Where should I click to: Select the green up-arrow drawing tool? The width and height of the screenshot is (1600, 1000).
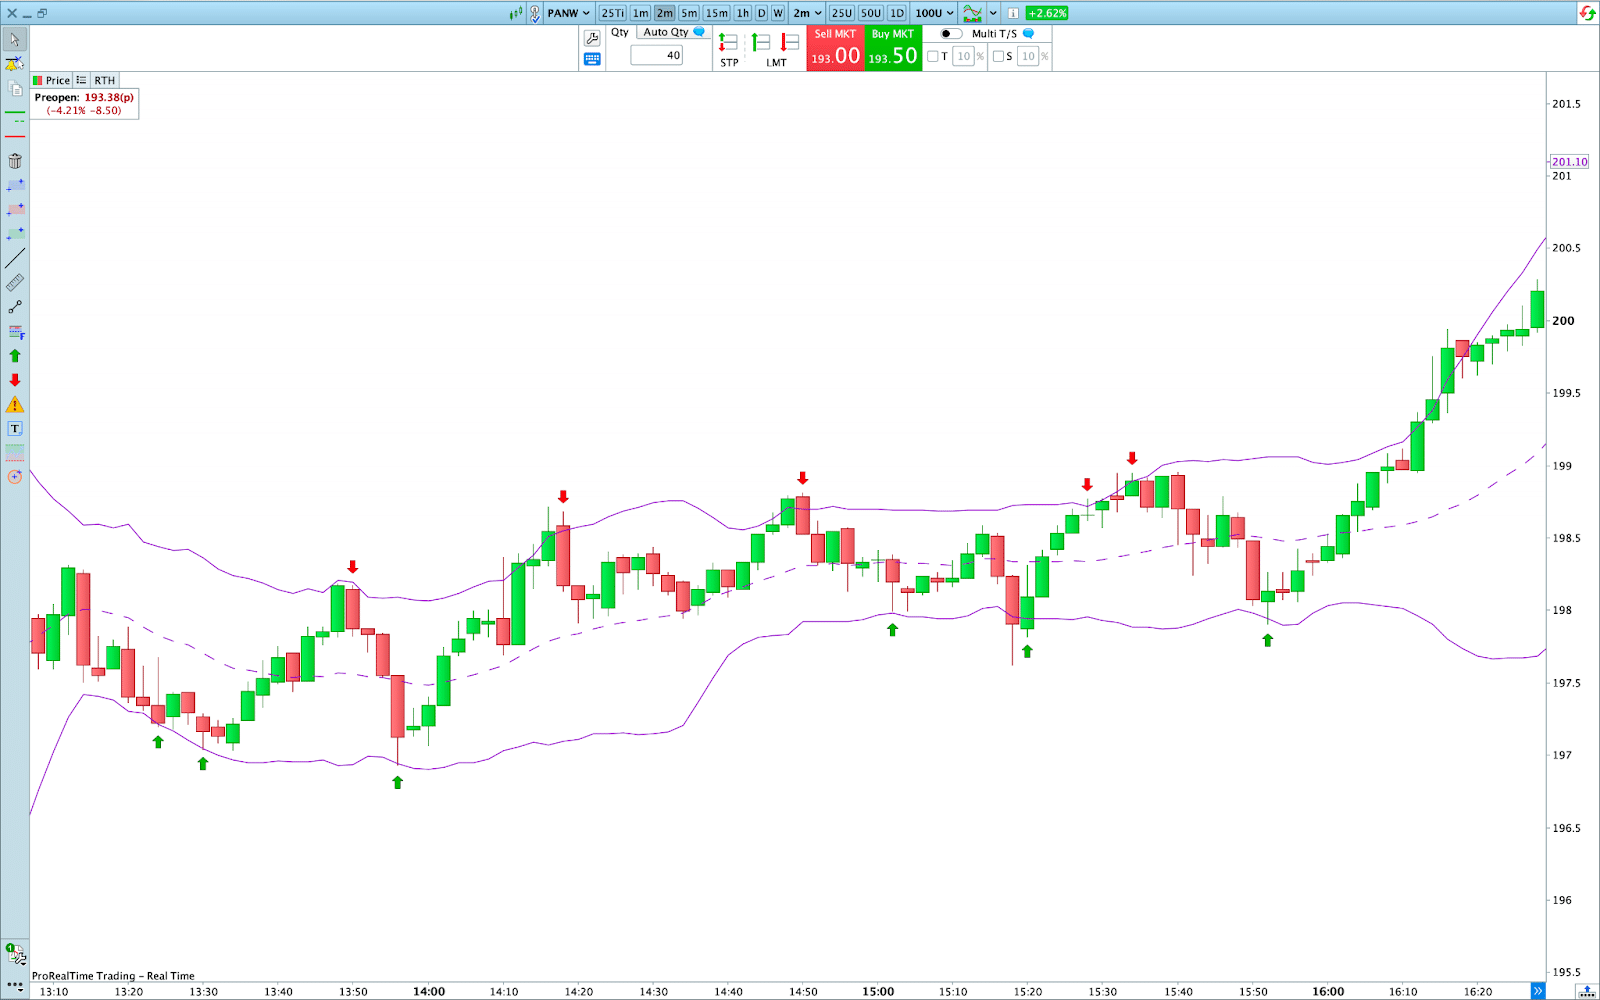15,356
